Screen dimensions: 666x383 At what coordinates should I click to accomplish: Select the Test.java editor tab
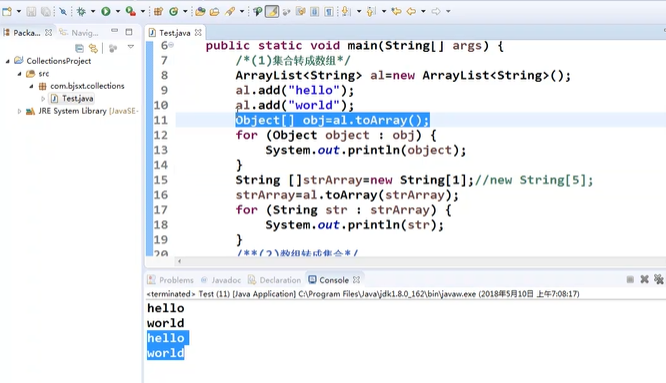point(175,33)
